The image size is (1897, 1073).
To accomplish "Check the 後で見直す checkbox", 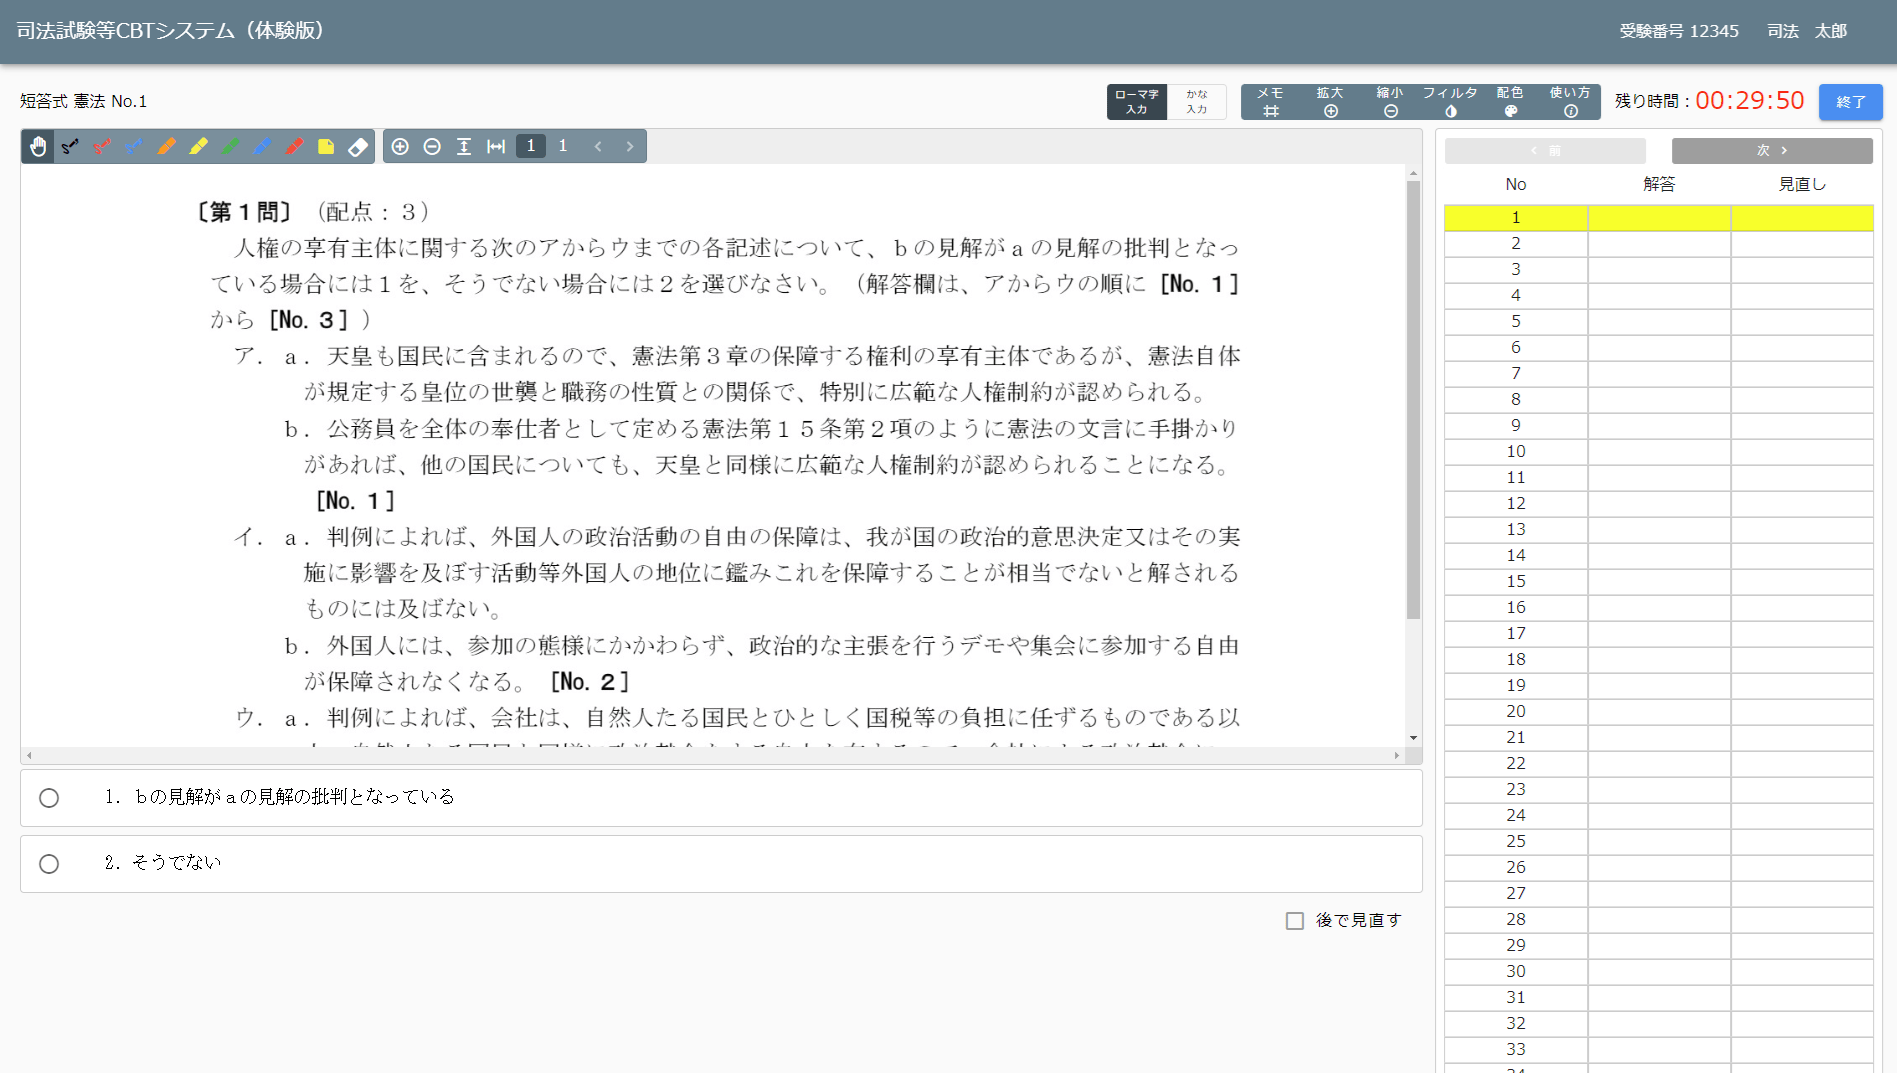I will click(x=1295, y=921).
